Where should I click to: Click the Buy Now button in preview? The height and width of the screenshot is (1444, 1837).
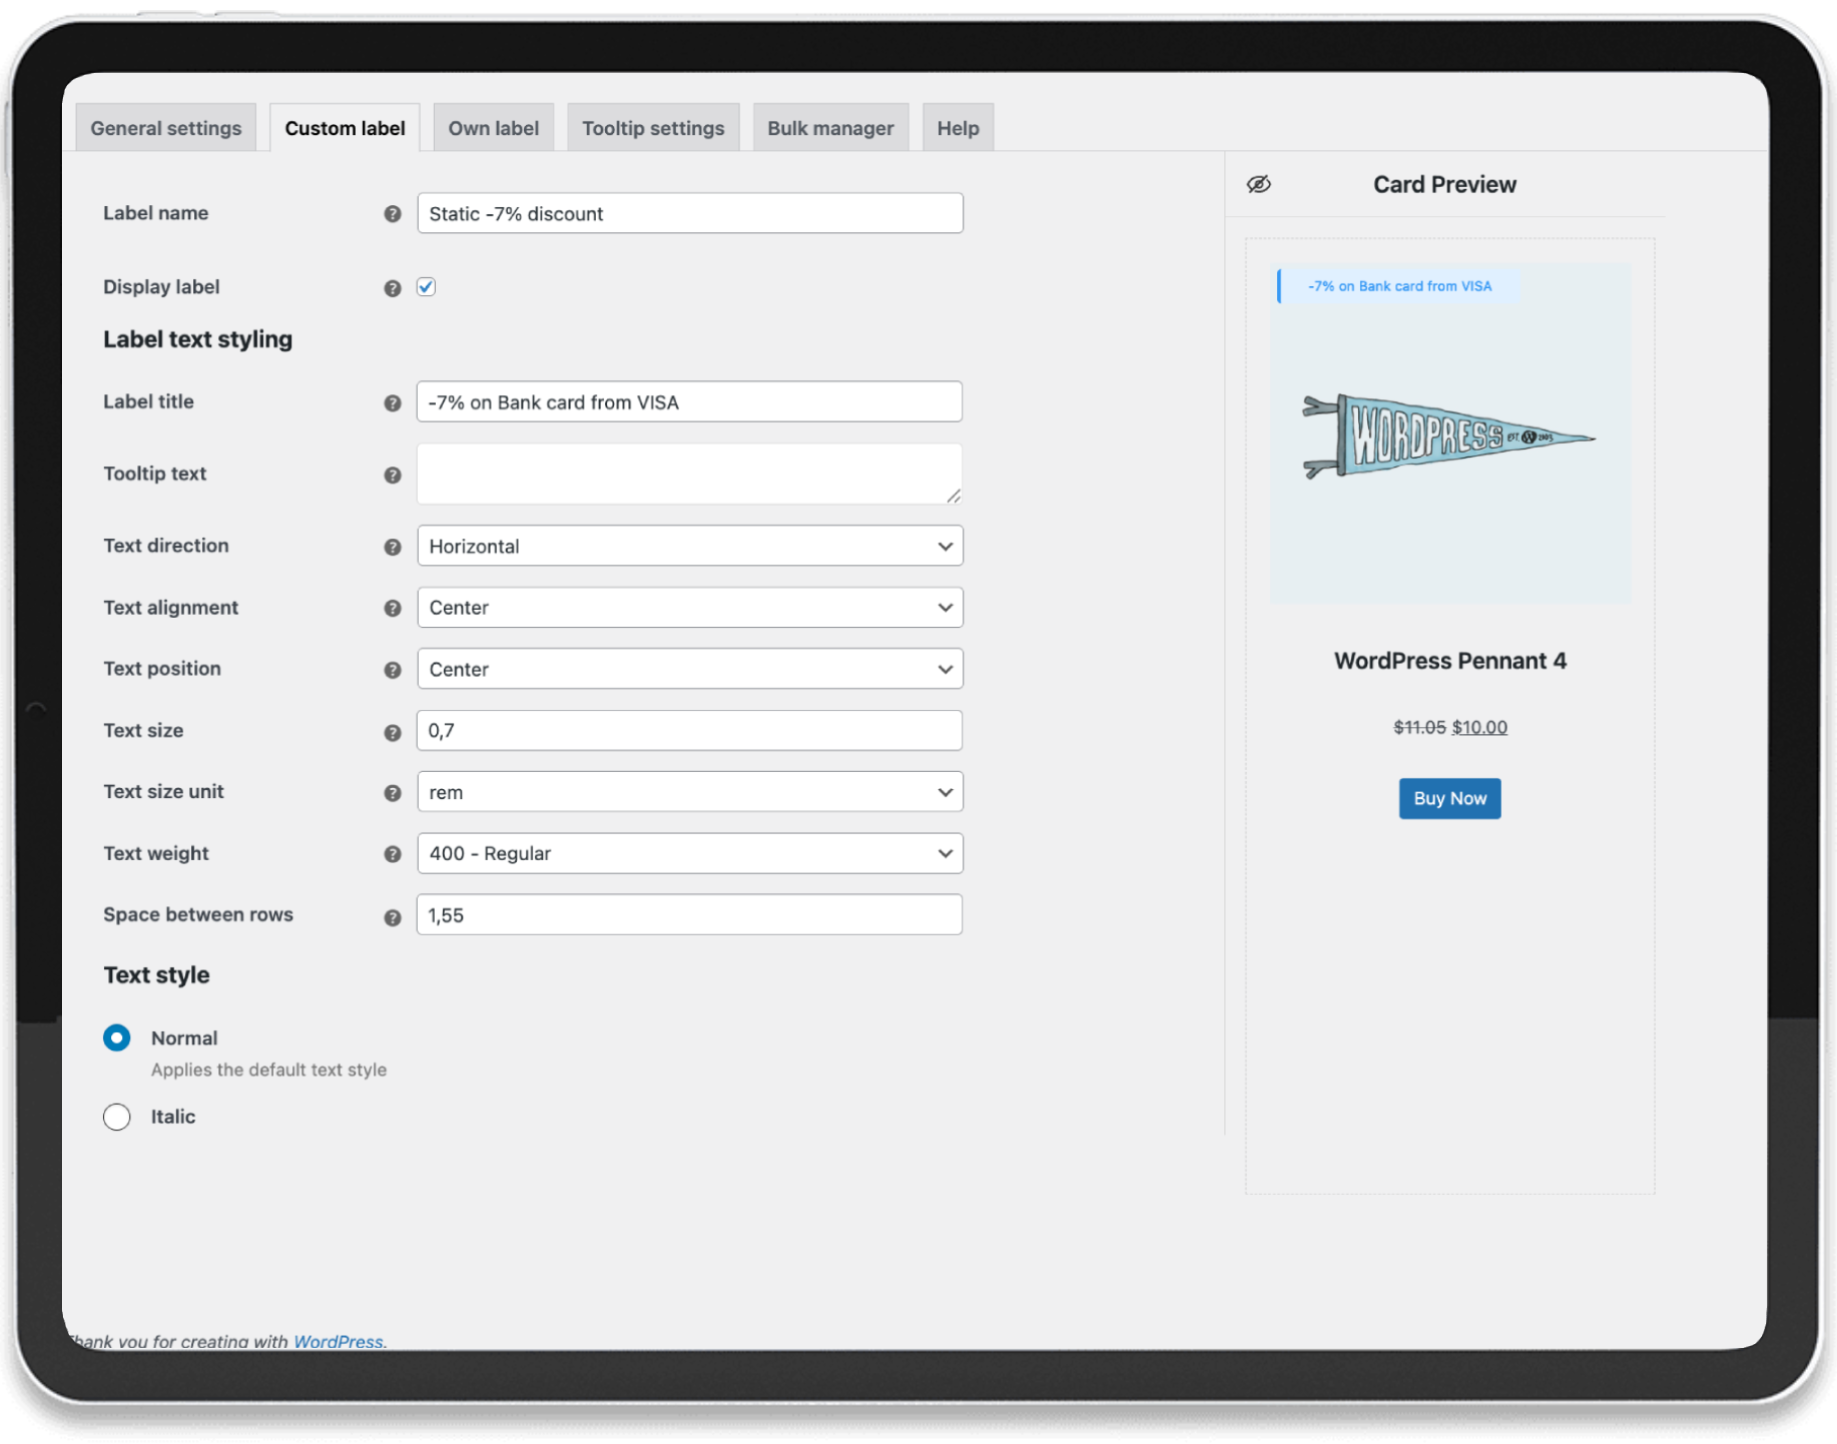[x=1450, y=798]
